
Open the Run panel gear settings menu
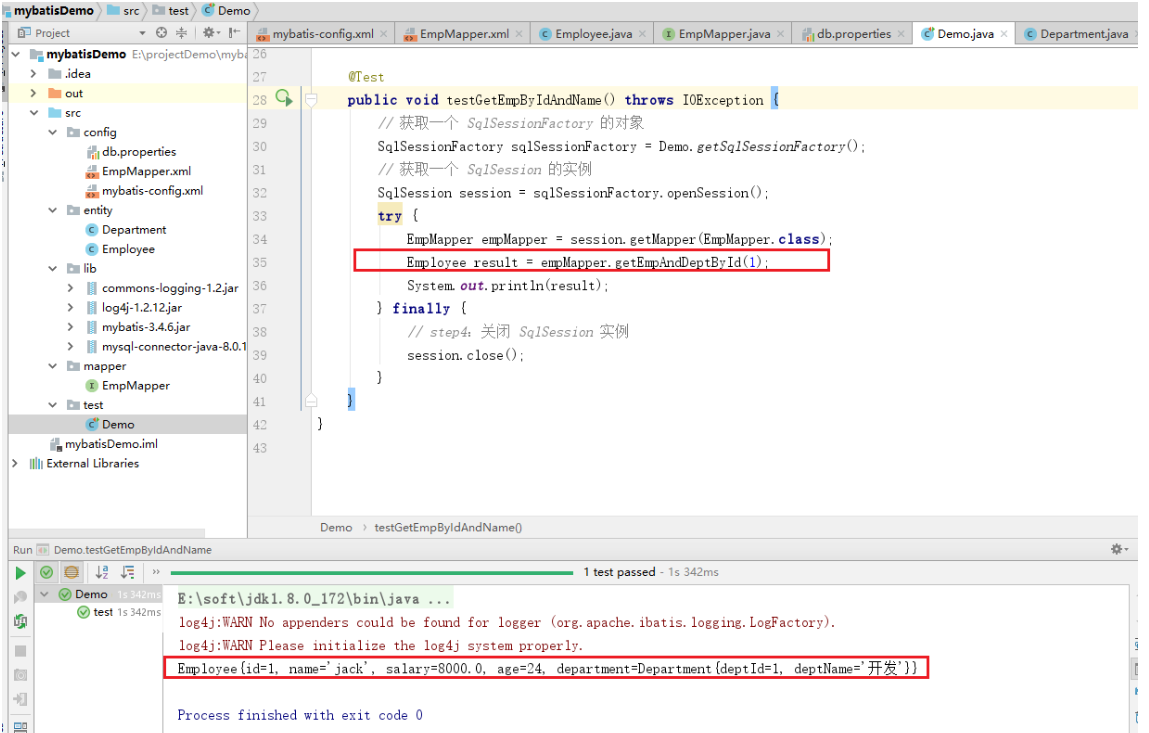[x=1119, y=549]
